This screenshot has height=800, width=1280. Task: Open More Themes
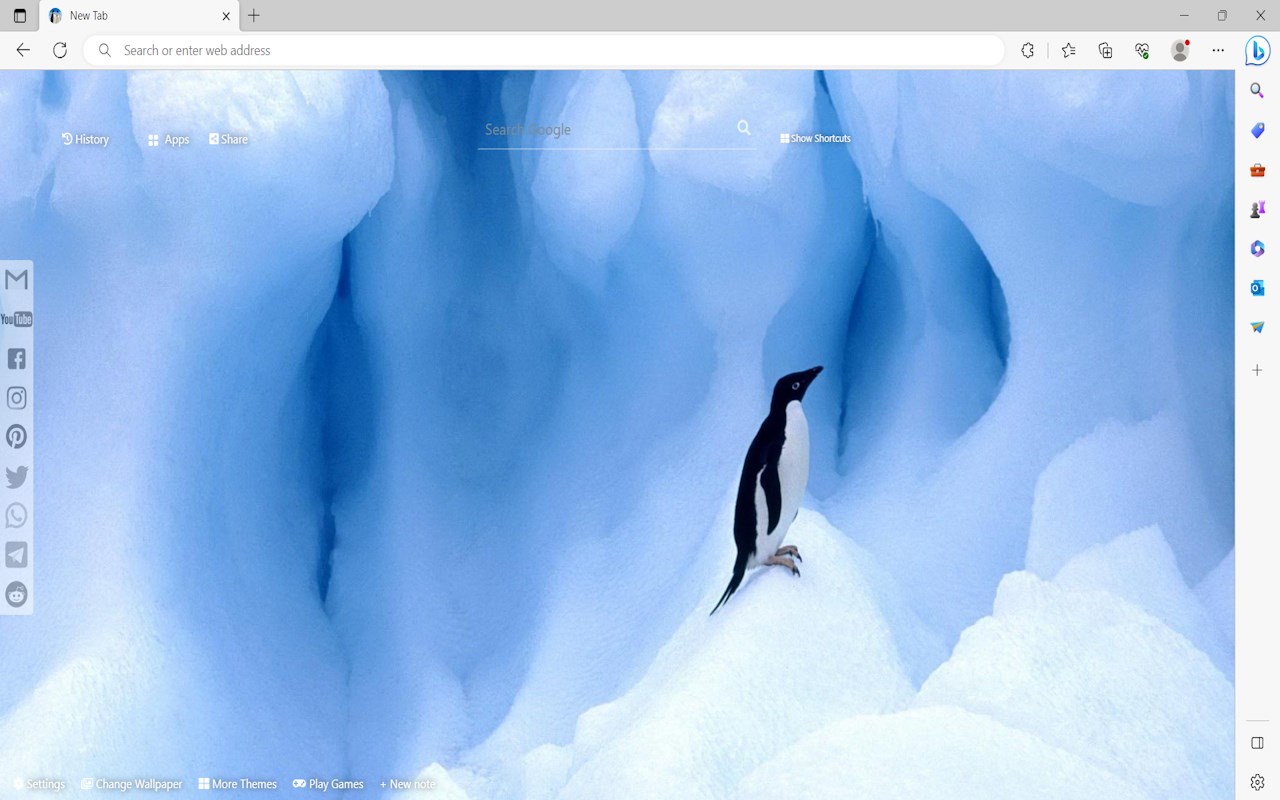click(237, 784)
